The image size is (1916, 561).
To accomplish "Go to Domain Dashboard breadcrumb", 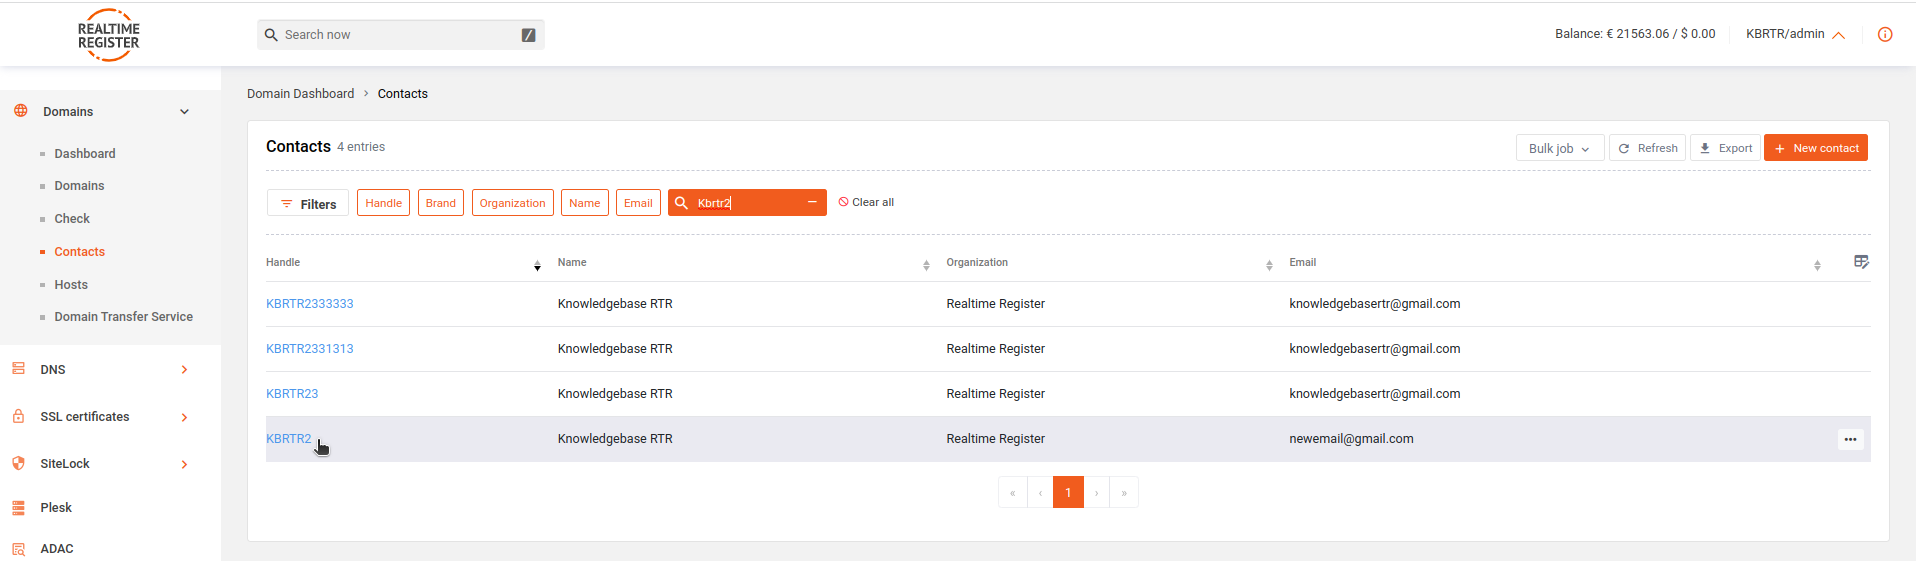I will (300, 94).
